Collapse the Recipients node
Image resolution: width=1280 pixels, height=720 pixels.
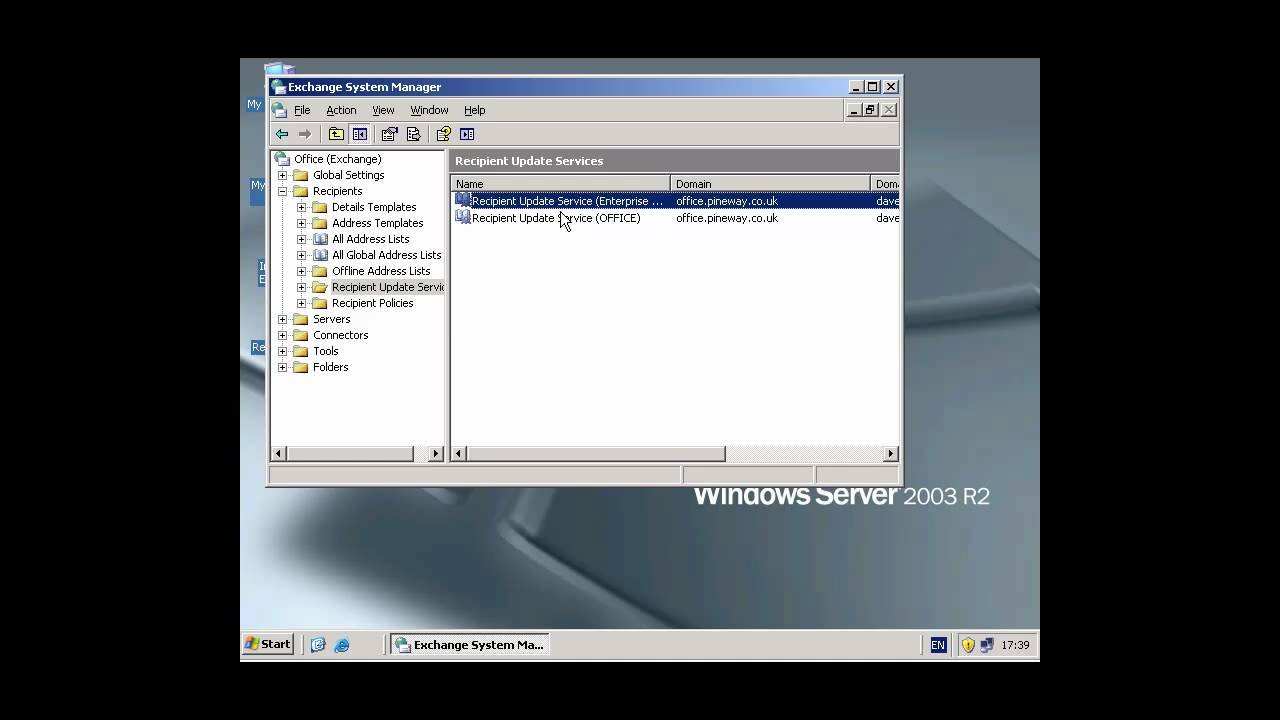(282, 191)
